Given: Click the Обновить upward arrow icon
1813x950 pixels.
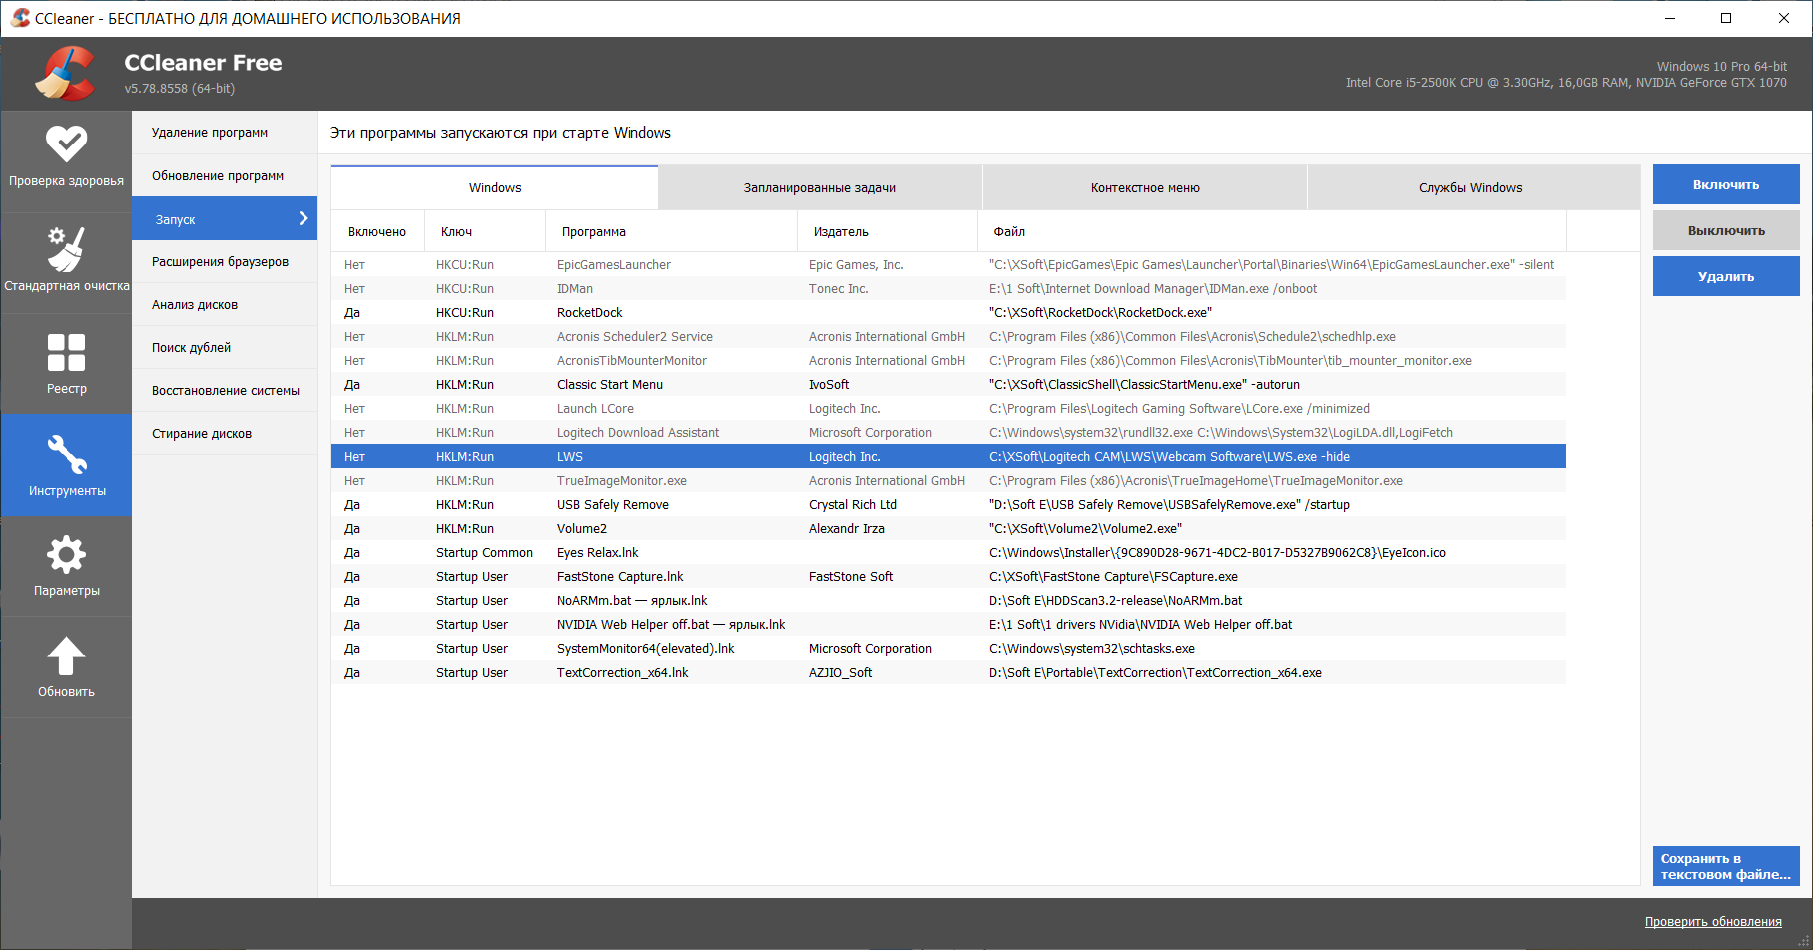Looking at the screenshot, I should click(x=66, y=656).
